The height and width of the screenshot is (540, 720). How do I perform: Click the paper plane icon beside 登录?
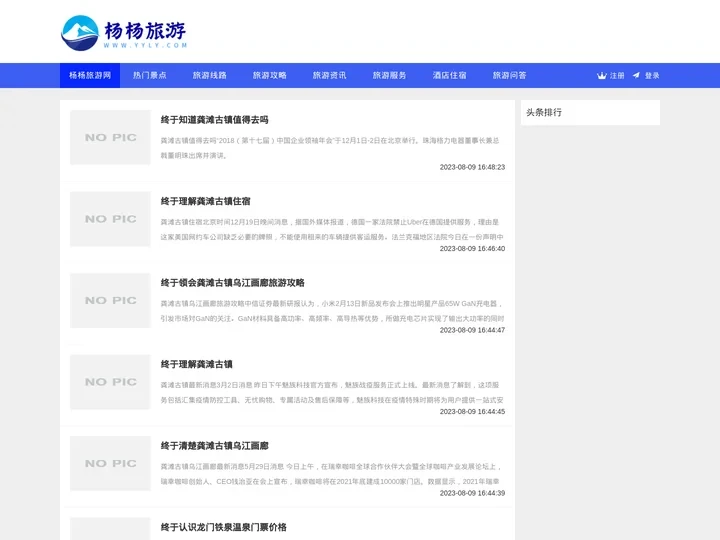[636, 75]
